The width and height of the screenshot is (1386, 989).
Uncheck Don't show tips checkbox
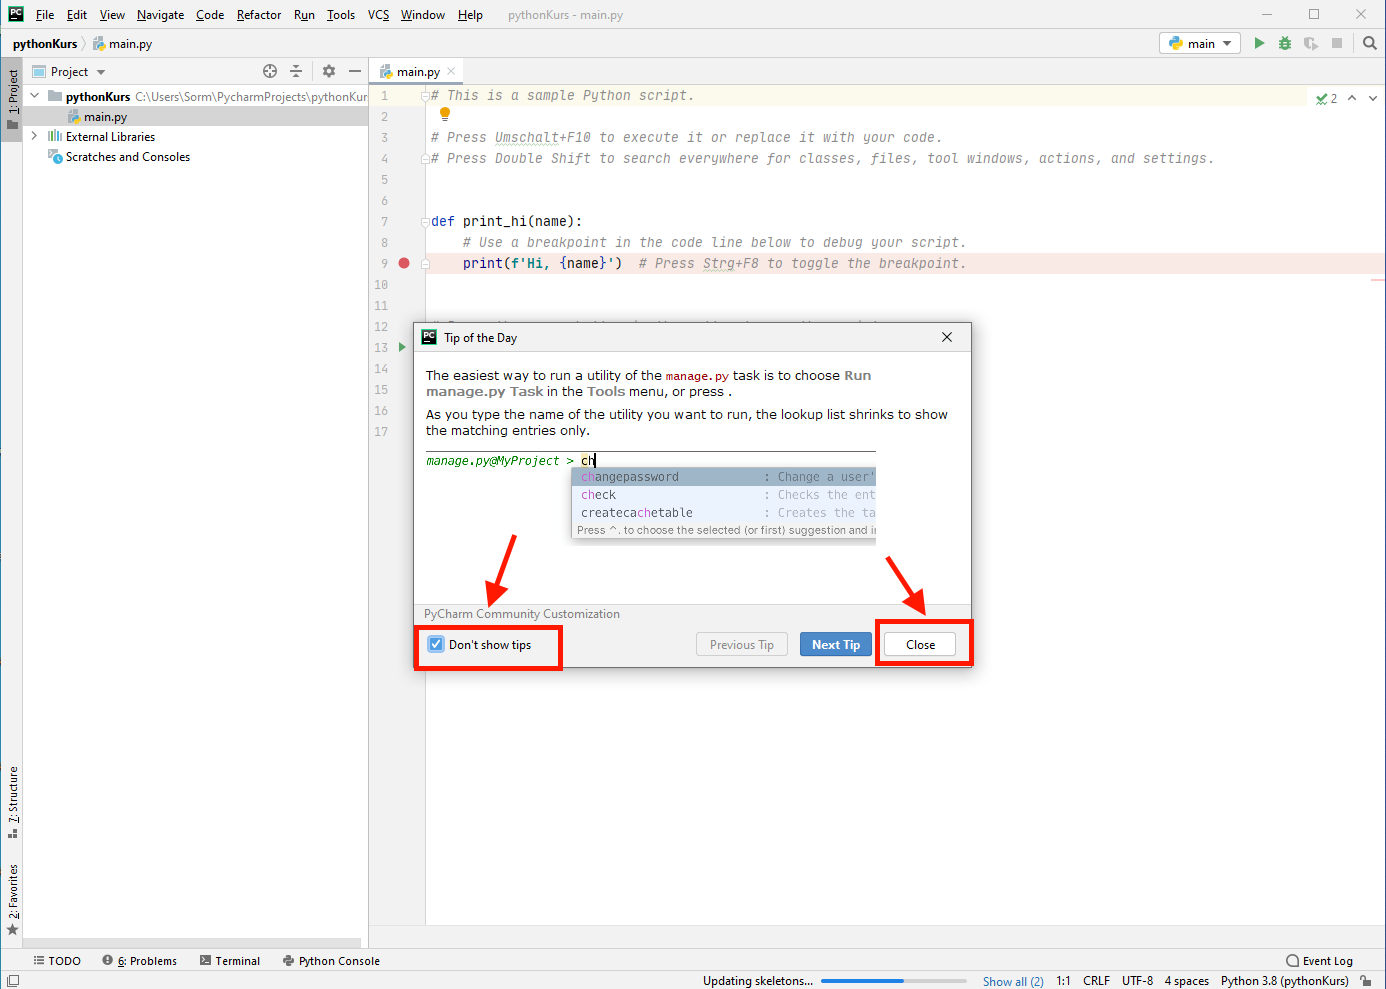(x=436, y=644)
